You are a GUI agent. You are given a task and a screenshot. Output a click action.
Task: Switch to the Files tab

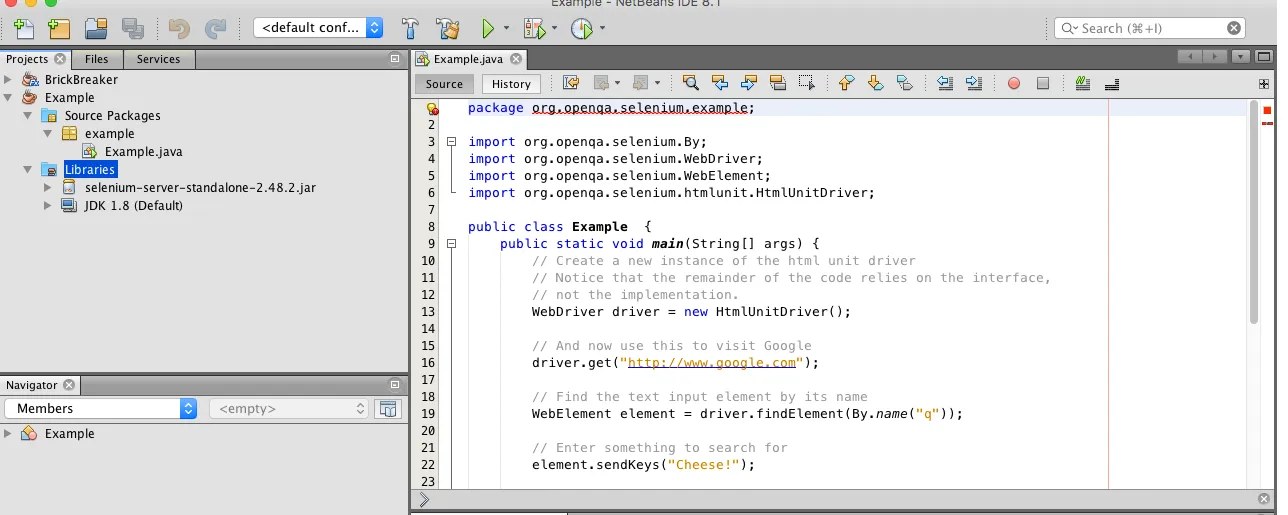pos(96,59)
